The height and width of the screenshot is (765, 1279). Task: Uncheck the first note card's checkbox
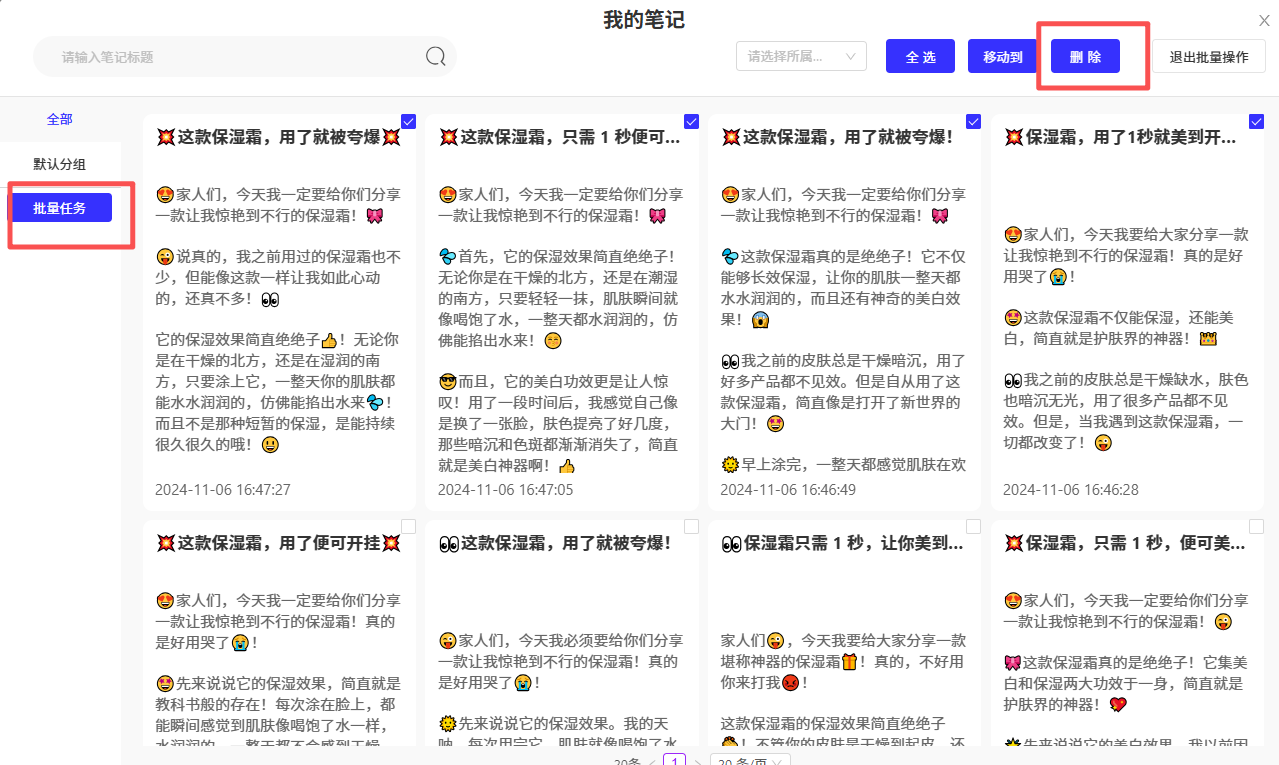(408, 121)
